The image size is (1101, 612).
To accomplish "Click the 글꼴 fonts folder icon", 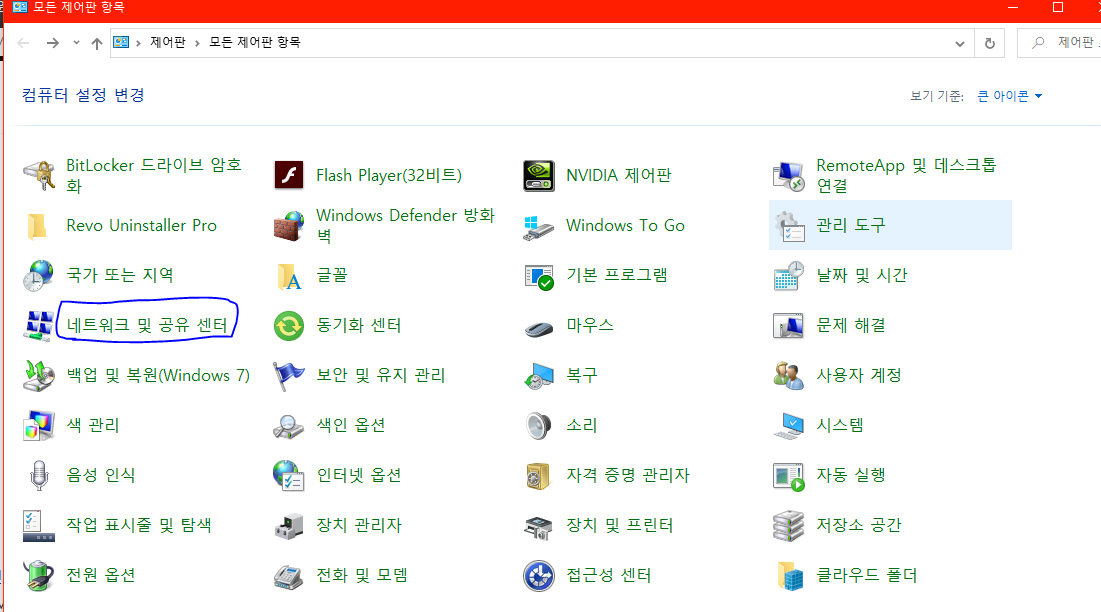I will (x=289, y=277).
